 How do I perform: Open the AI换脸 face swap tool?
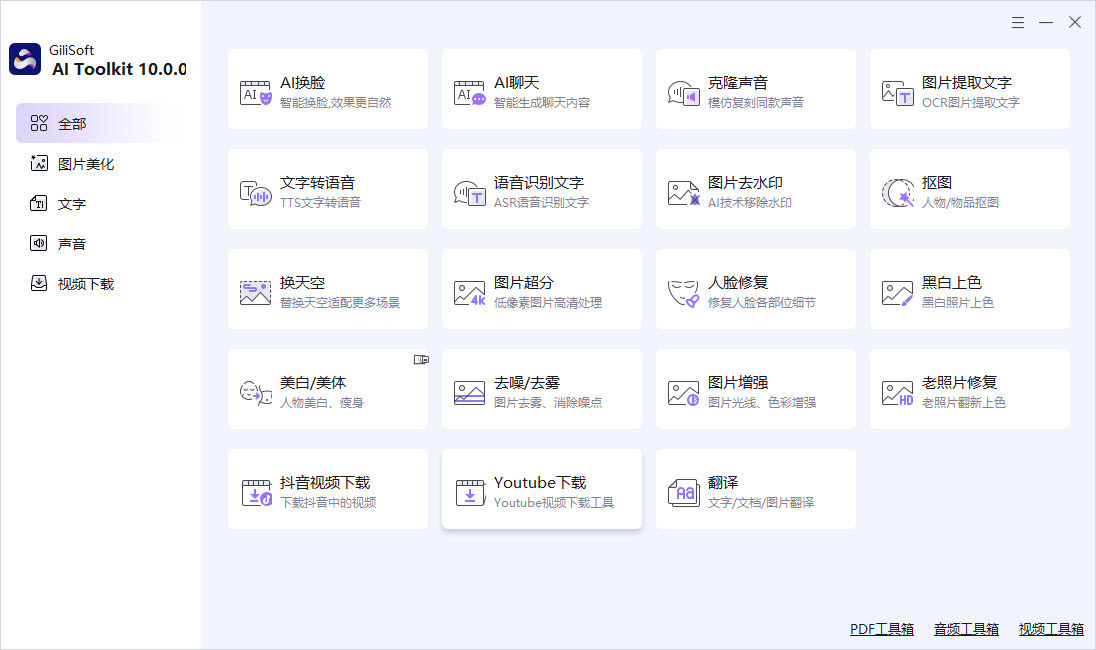[327, 89]
